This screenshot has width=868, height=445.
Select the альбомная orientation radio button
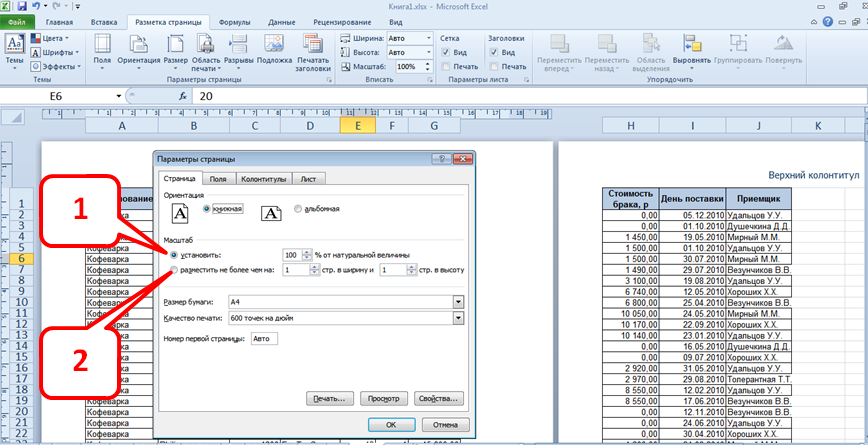click(x=298, y=209)
